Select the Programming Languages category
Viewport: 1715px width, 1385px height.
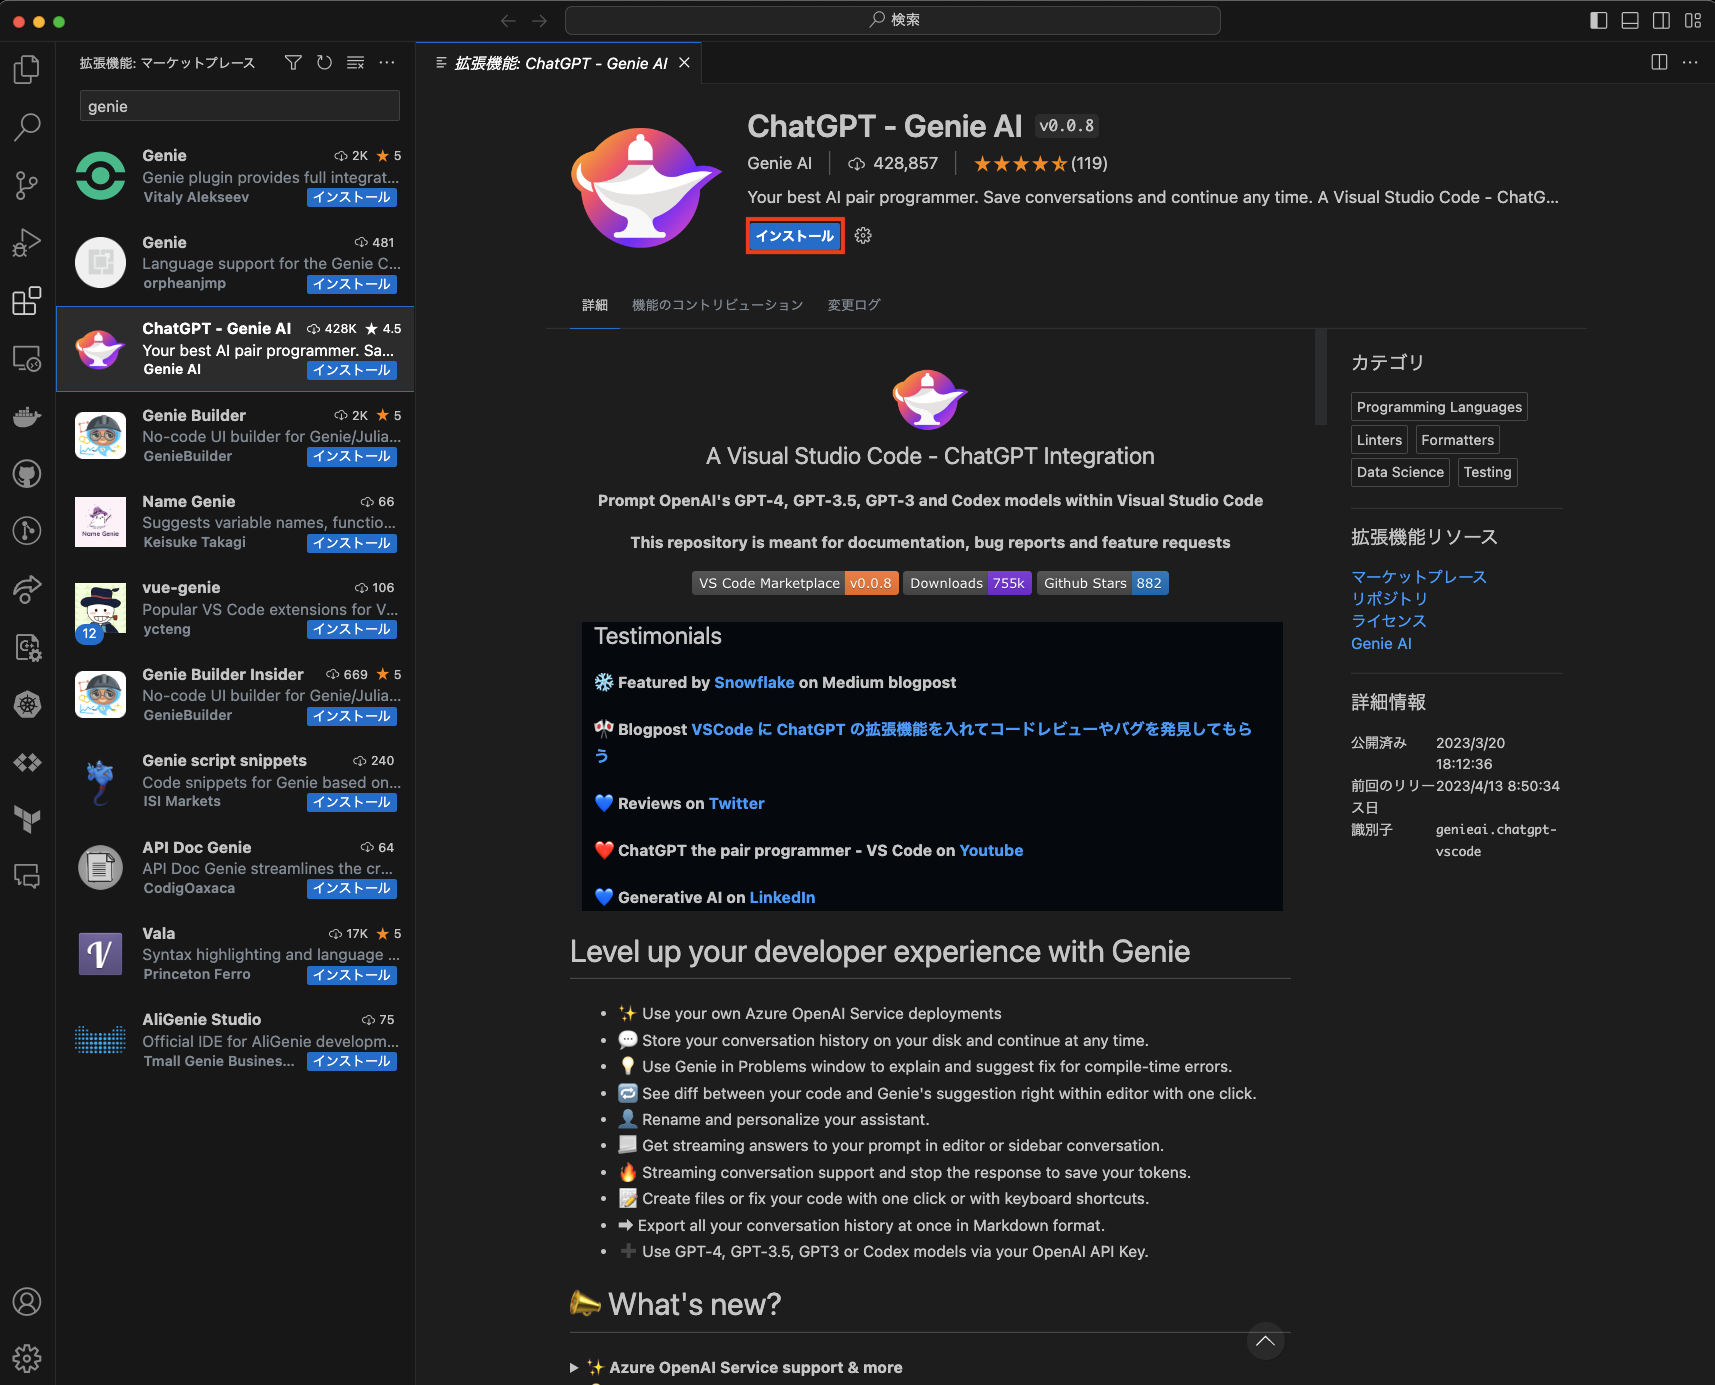click(1439, 407)
